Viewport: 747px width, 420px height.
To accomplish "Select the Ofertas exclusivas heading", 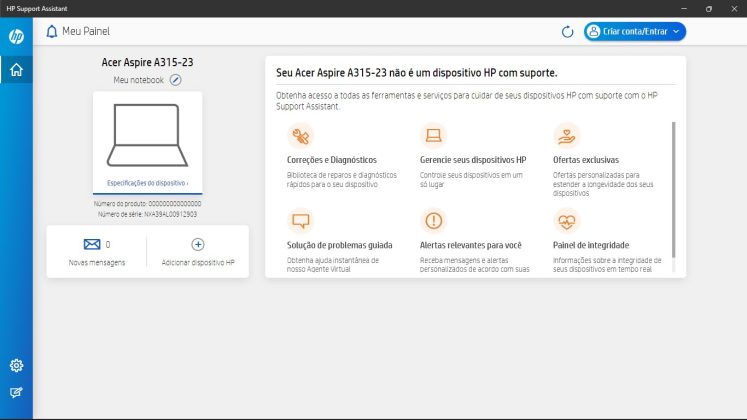I will [x=586, y=160].
